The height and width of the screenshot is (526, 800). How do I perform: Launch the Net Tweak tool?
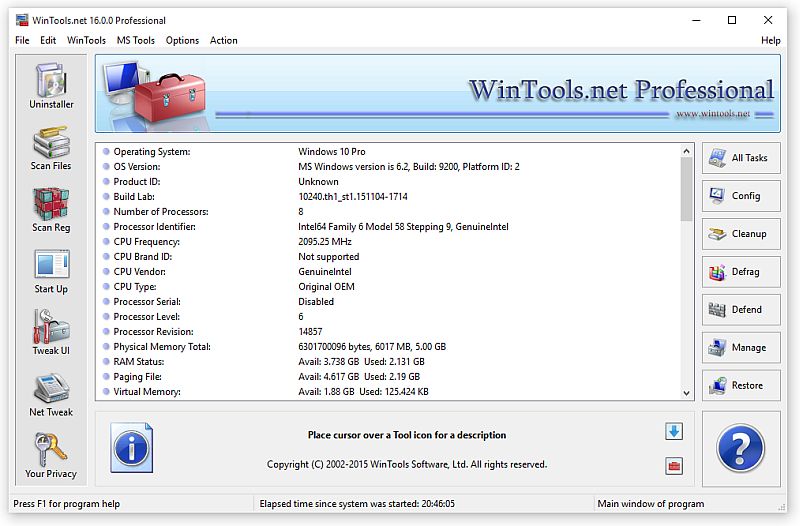[50, 394]
